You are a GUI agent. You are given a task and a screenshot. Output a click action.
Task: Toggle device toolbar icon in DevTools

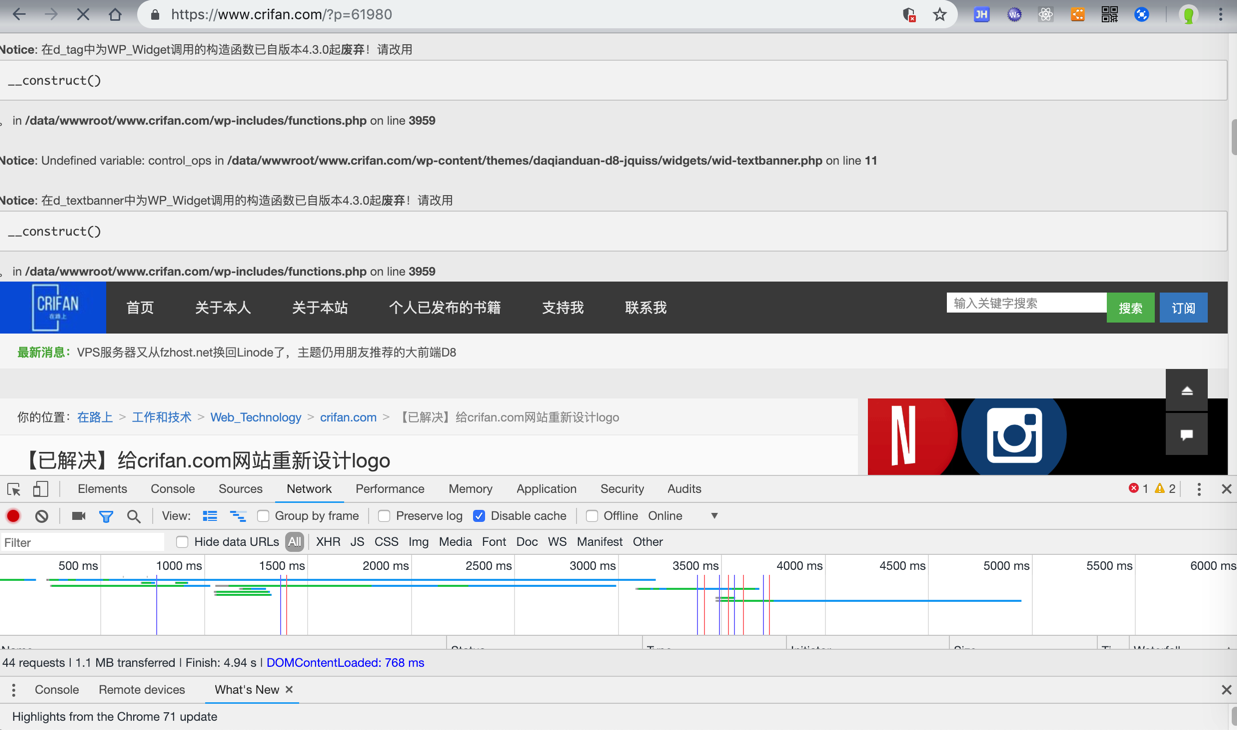coord(41,489)
